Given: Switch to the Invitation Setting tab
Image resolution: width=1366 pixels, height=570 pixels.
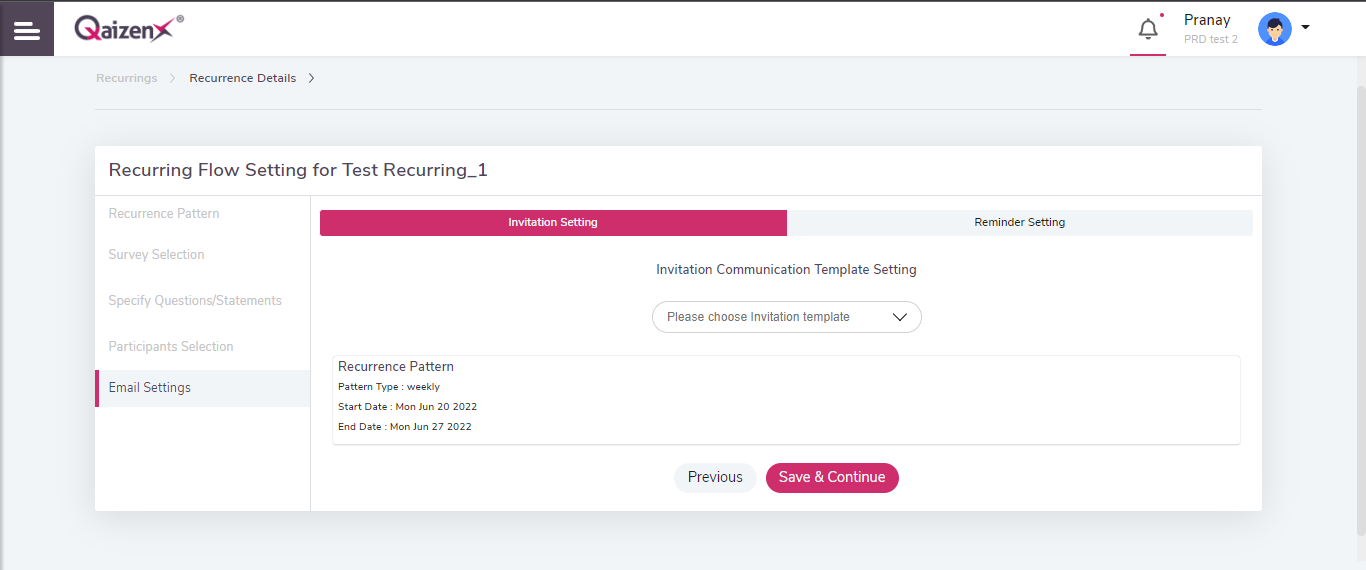Looking at the screenshot, I should pyautogui.click(x=553, y=223).
